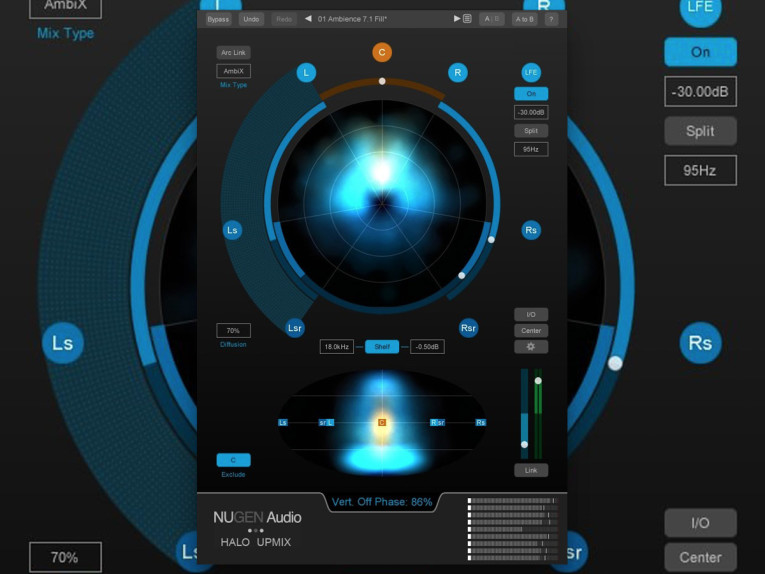
Task: Click the Vert. Off Phase: 86% readout
Action: (x=382, y=502)
